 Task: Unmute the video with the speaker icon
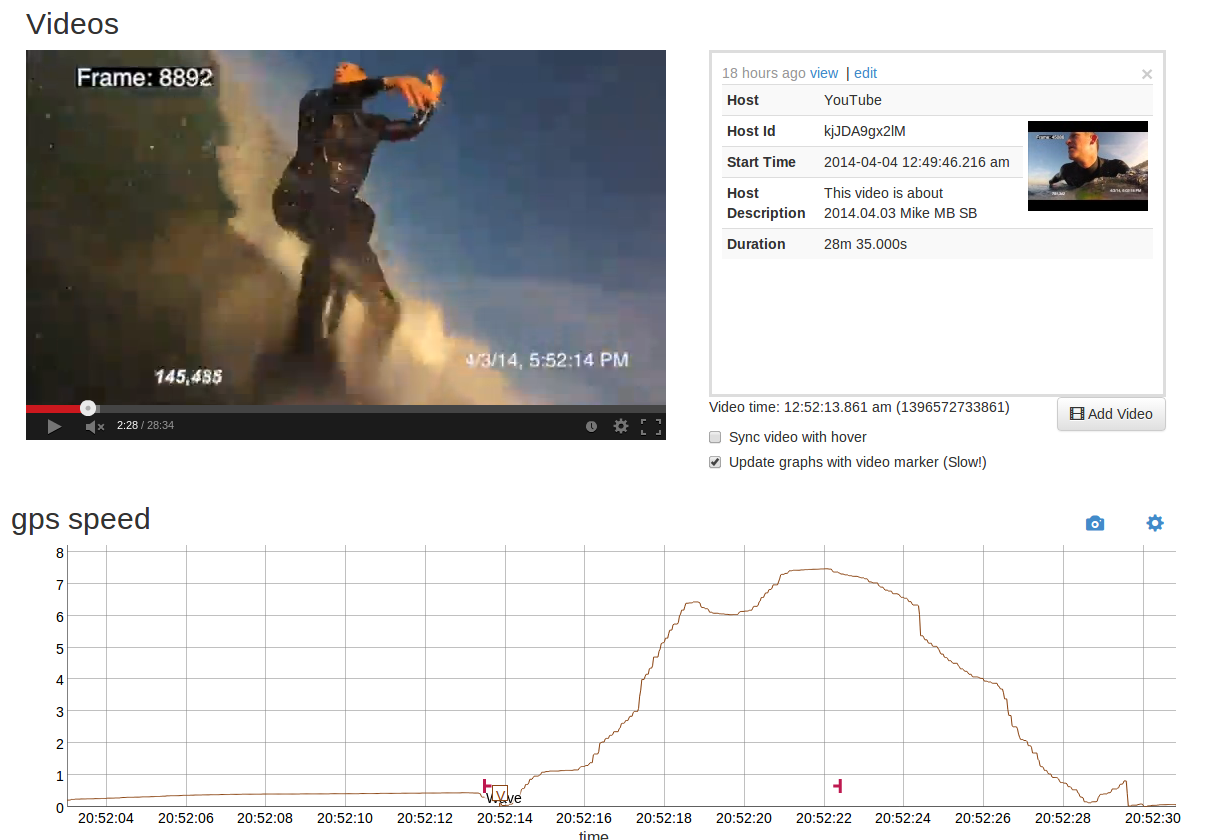pos(94,427)
